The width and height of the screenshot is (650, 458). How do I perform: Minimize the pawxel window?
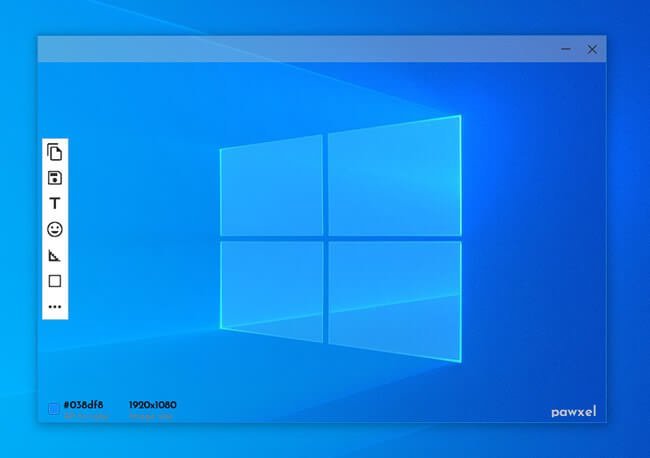566,49
